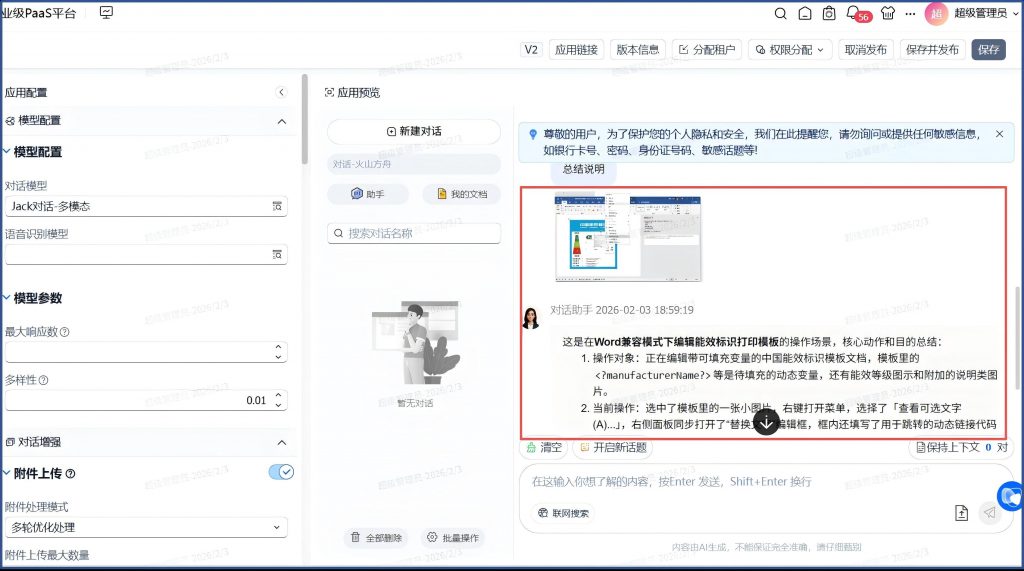Toggle 联网搜索 web search option

coord(563,513)
